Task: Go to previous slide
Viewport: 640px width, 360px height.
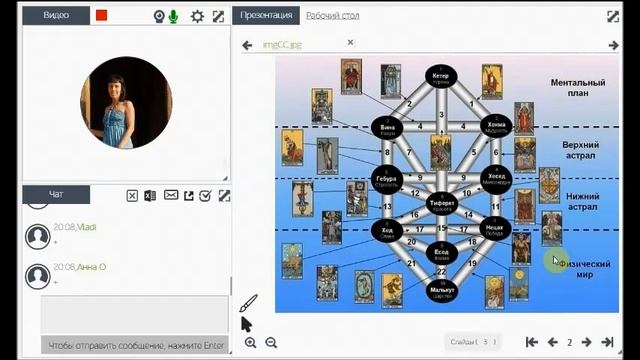Action: click(553, 342)
